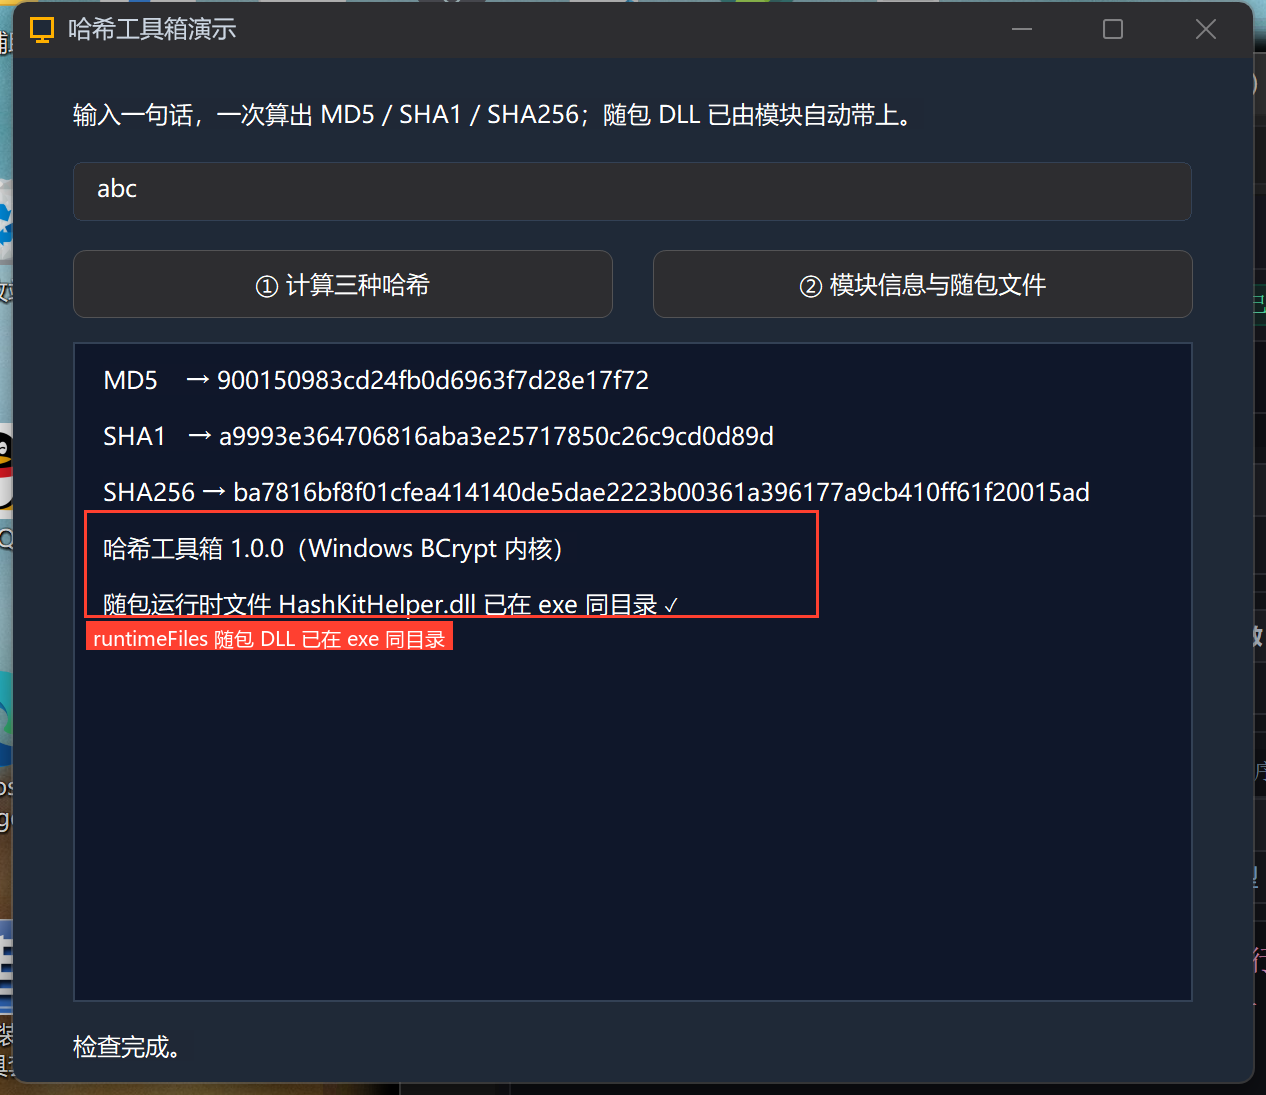Click the hash toolbox app icon in title bar
Screen dimensions: 1266x1095
42,30
